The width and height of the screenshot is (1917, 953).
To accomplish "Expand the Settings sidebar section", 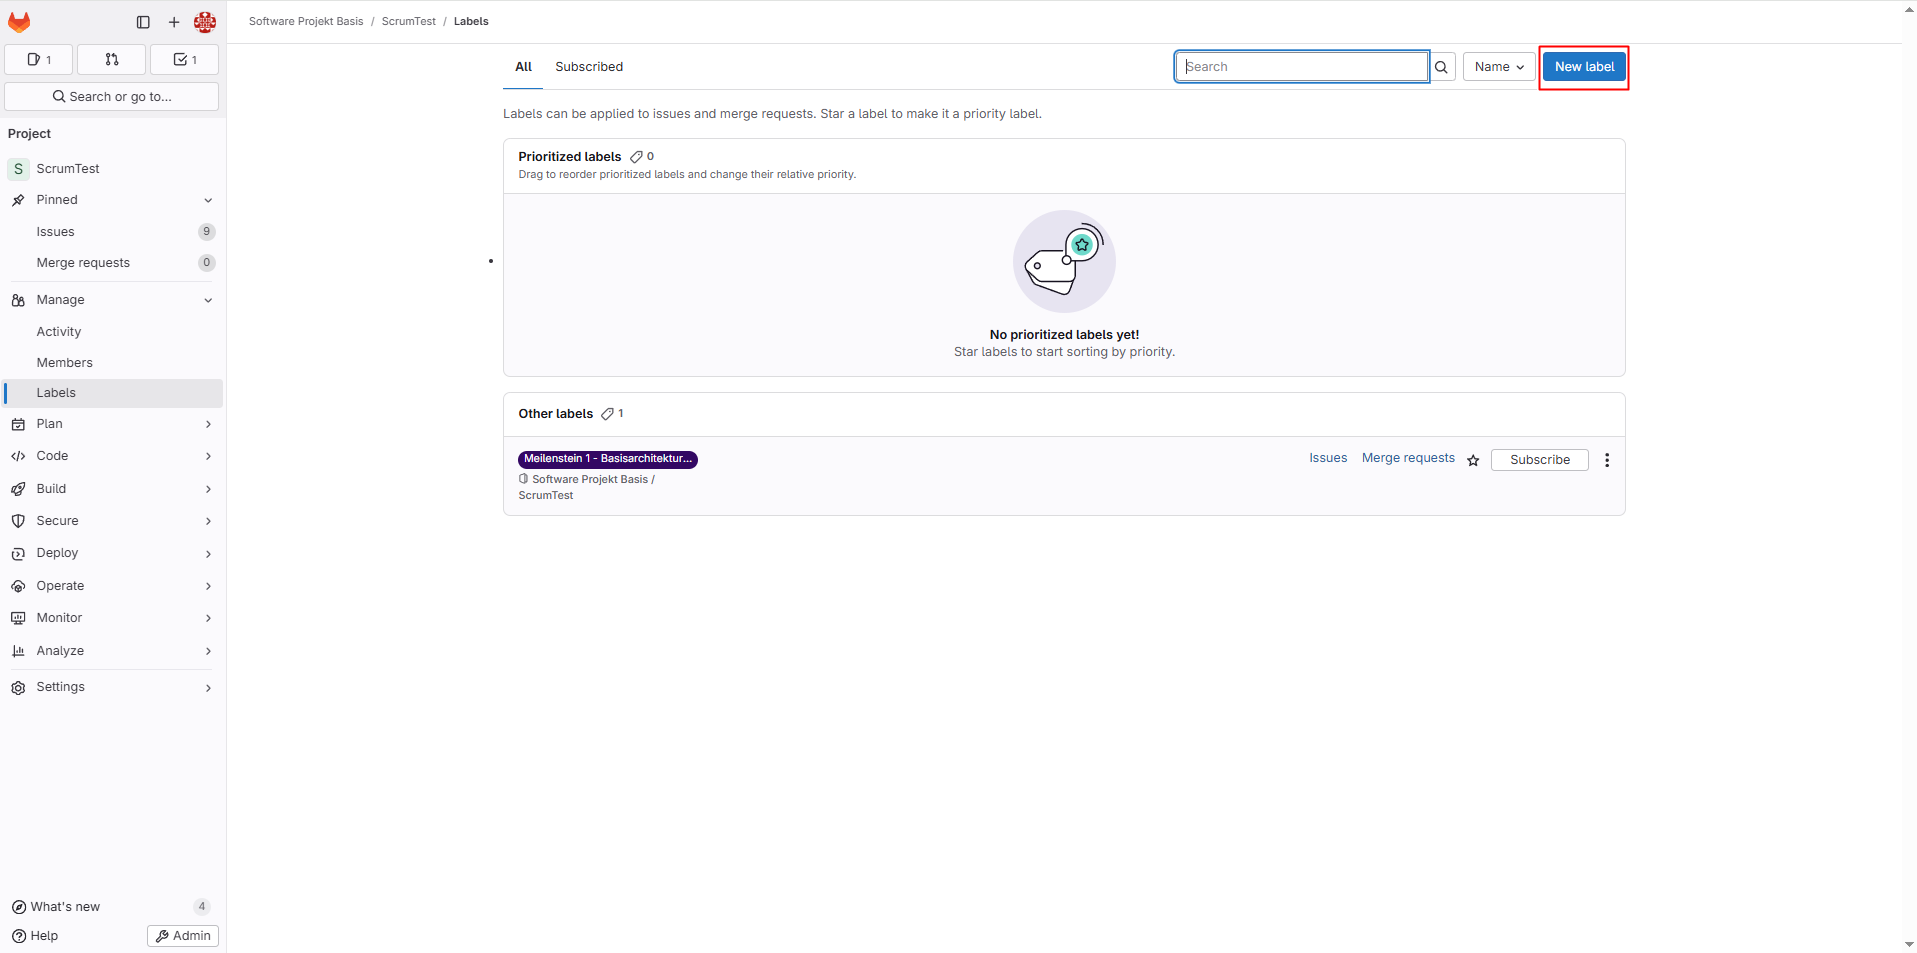I will coord(112,687).
